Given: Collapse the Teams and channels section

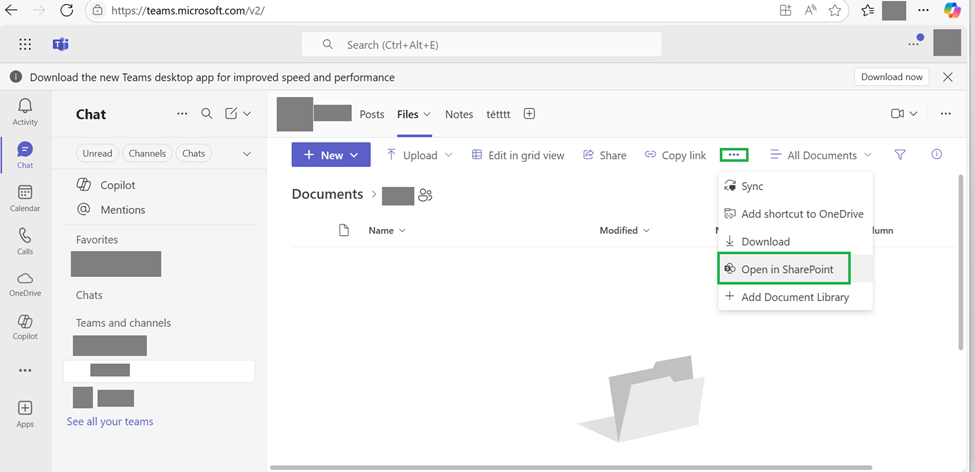Looking at the screenshot, I should [x=123, y=323].
